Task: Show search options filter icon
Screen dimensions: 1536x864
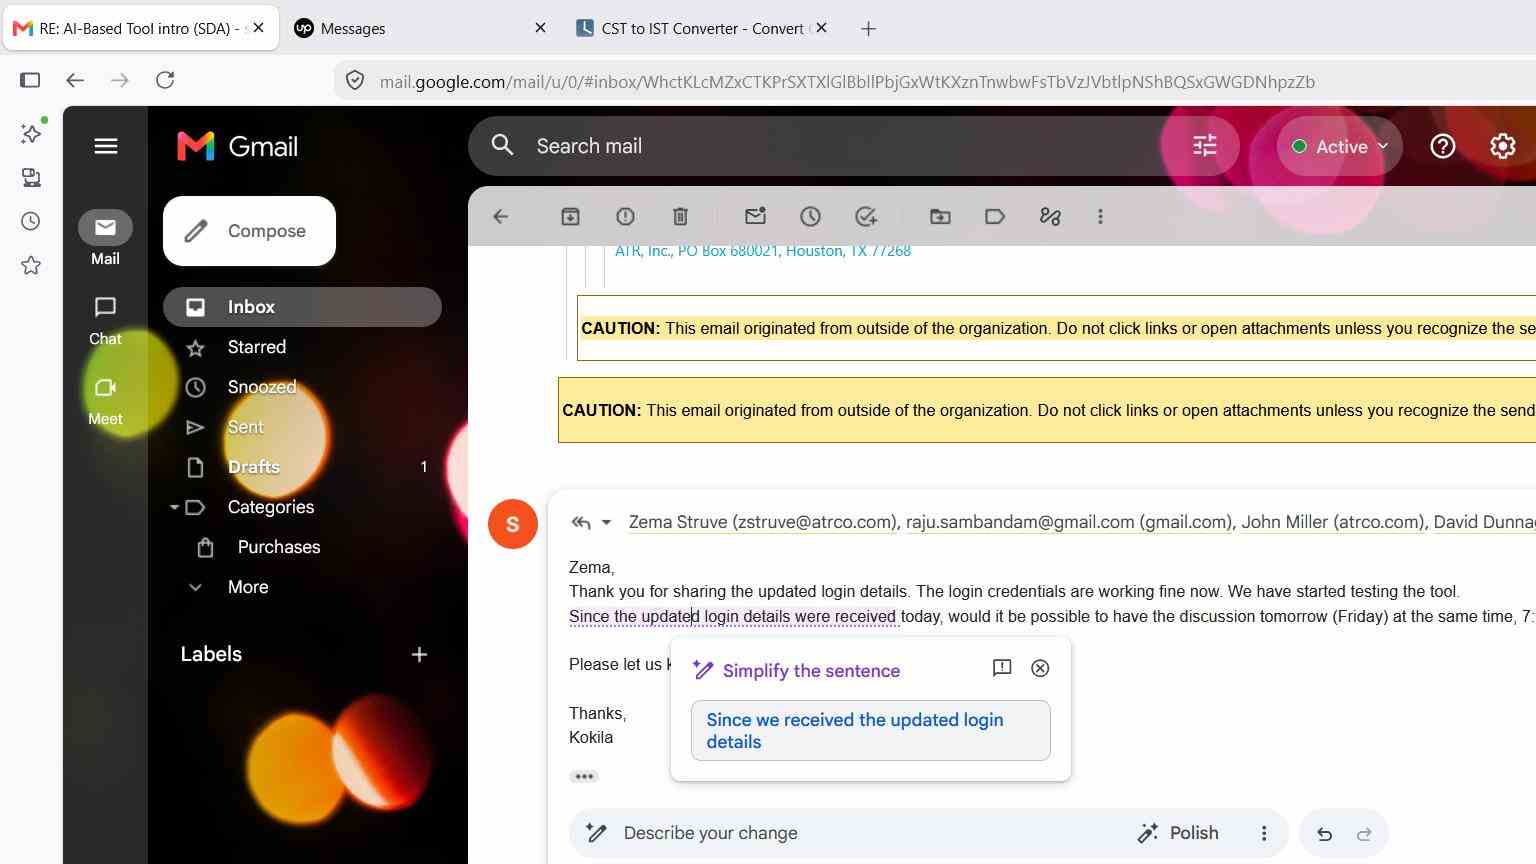Action: click(1204, 146)
